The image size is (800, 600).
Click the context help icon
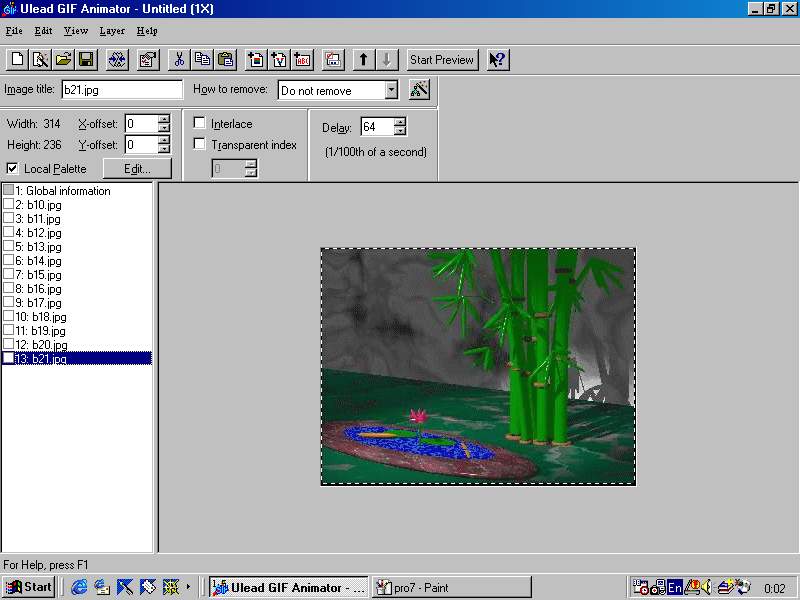coord(497,60)
